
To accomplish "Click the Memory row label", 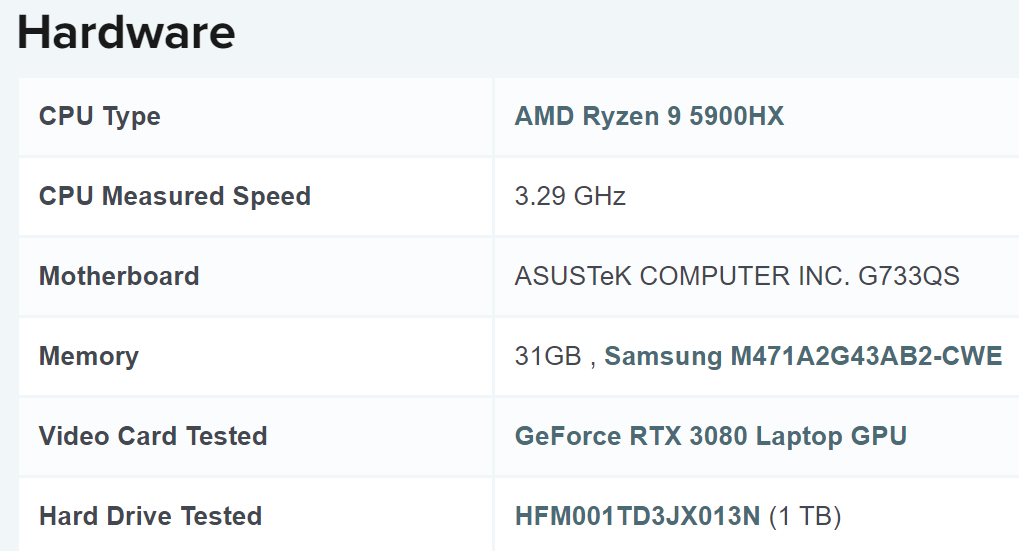I will pos(88,357).
